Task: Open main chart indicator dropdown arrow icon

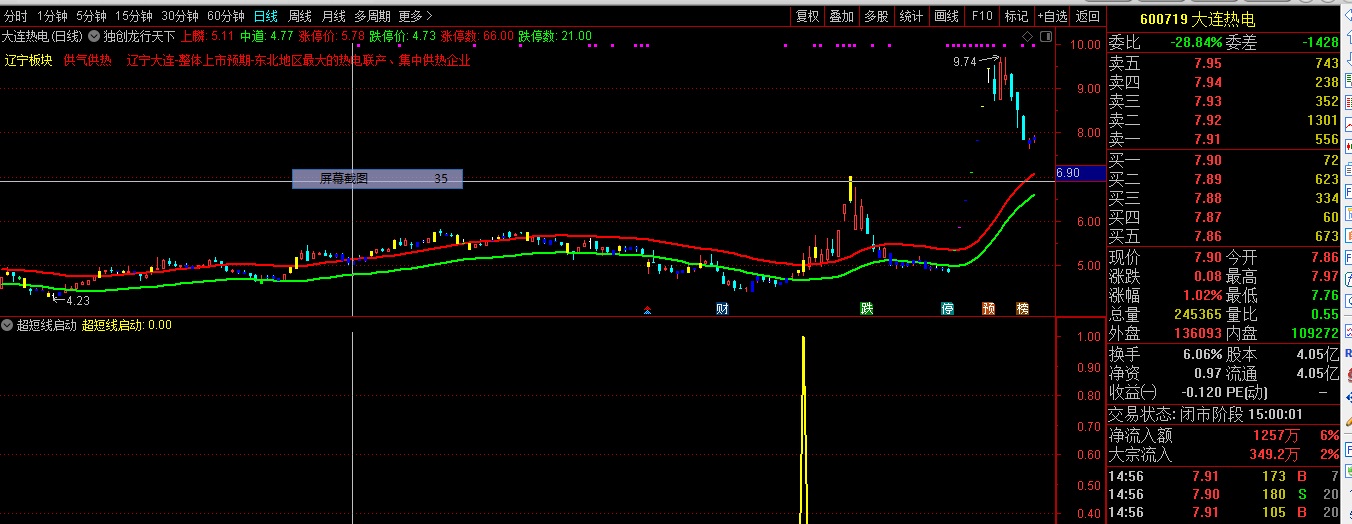Action: [x=94, y=36]
